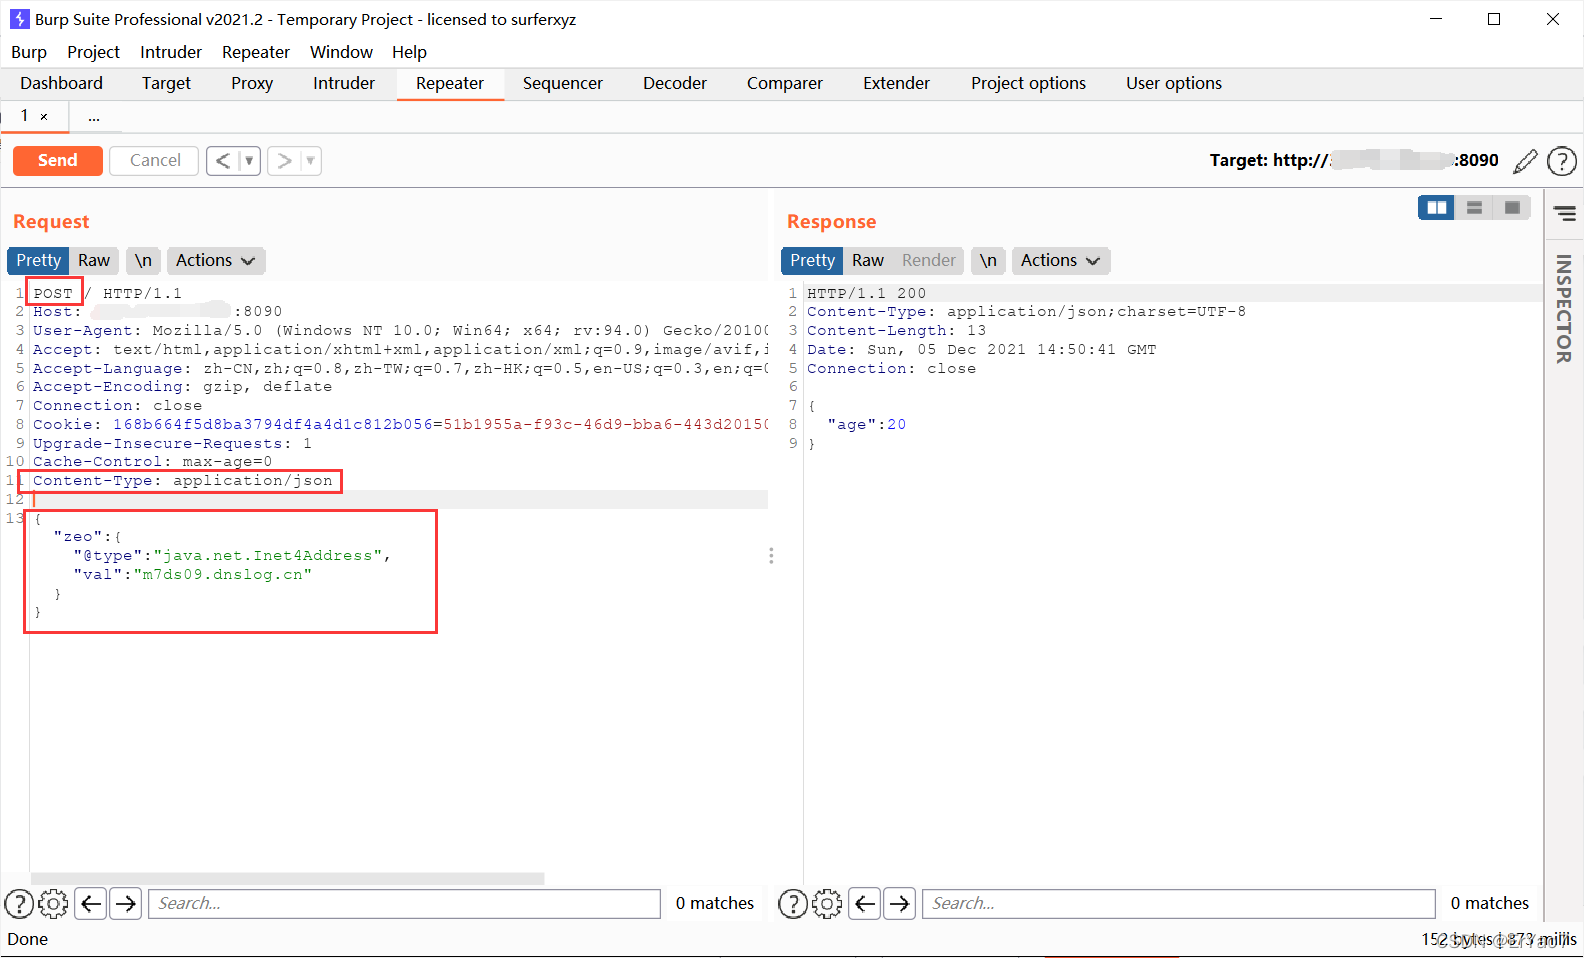
Task: Focus the response search field
Action: tap(1178, 904)
